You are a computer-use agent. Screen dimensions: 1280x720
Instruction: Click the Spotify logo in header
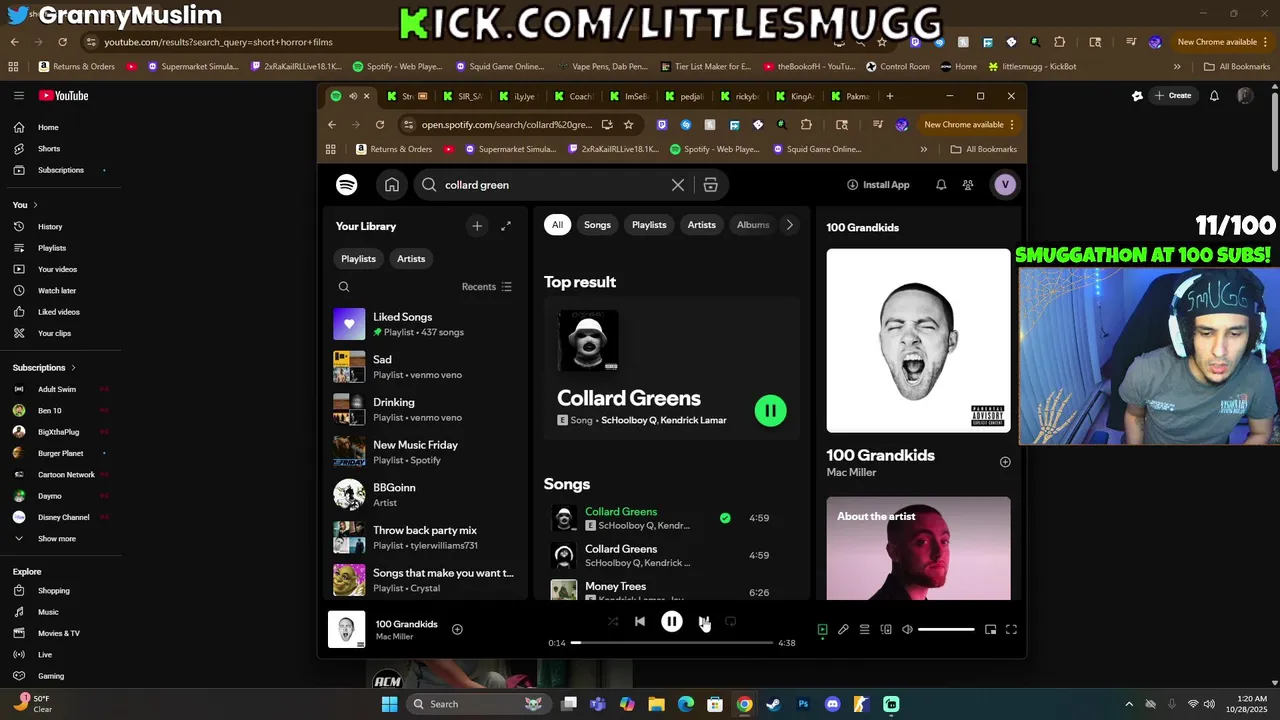347,185
